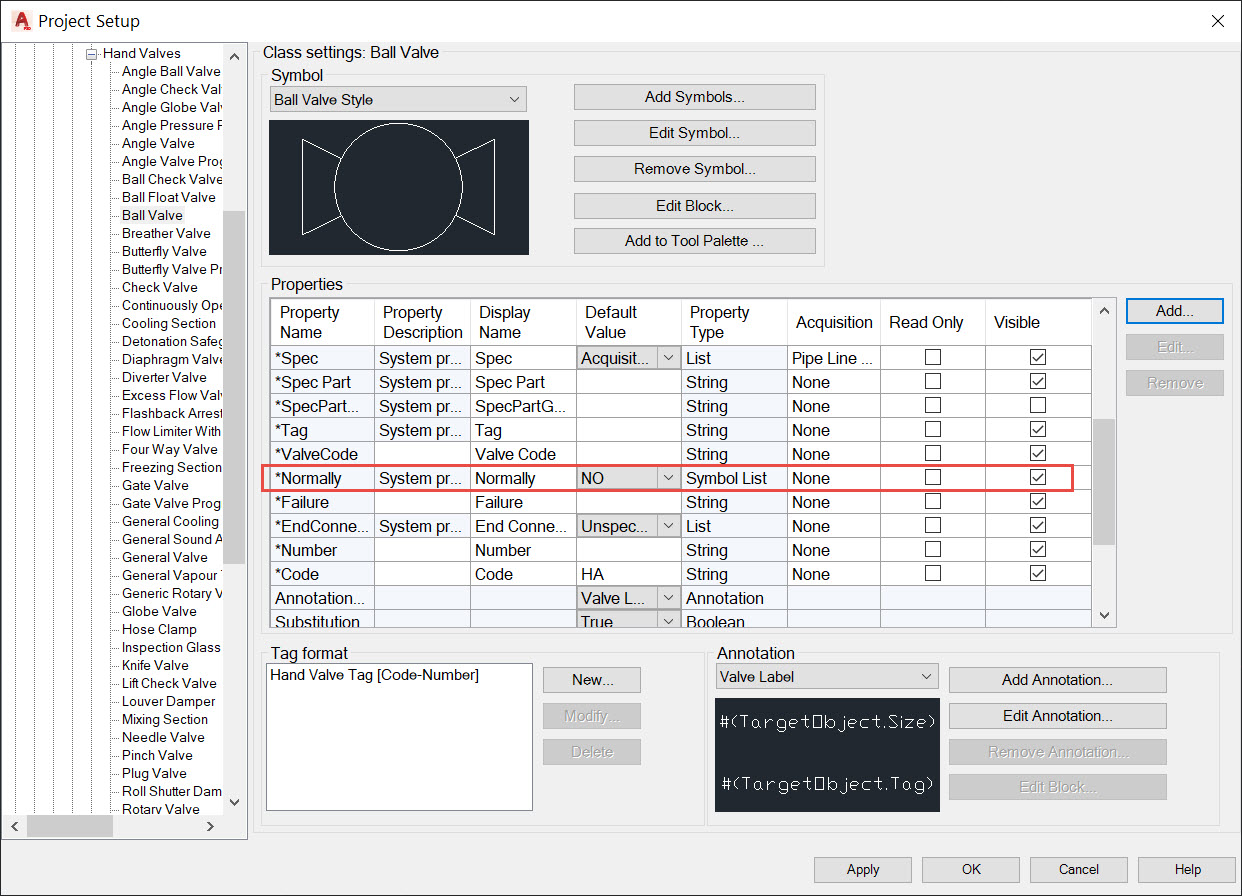The width and height of the screenshot is (1242, 896).
Task: Click the Pipe Line acquisition cell
Action: click(x=834, y=358)
